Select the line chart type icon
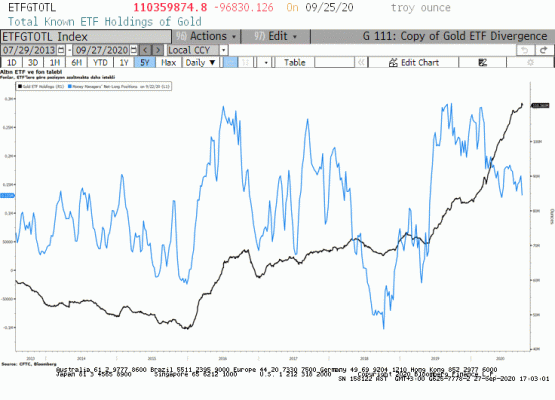This screenshot has width=555, height=400. (230, 63)
